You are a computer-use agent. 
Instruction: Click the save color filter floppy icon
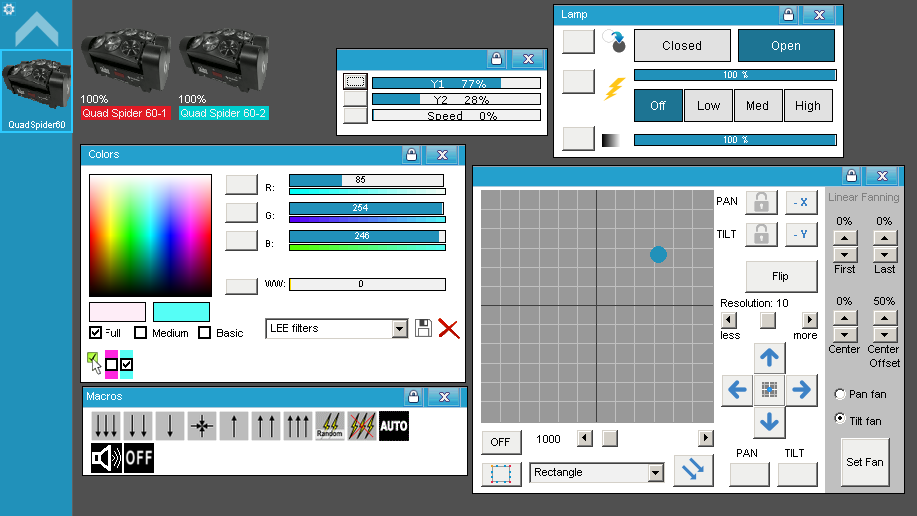[x=423, y=328]
